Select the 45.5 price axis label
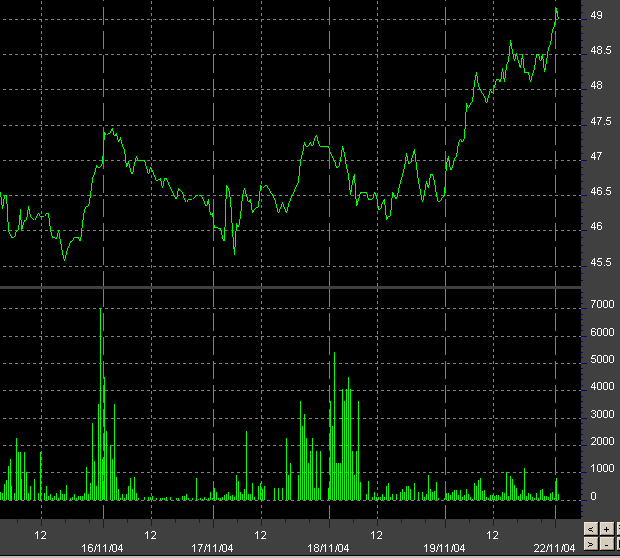 point(600,263)
